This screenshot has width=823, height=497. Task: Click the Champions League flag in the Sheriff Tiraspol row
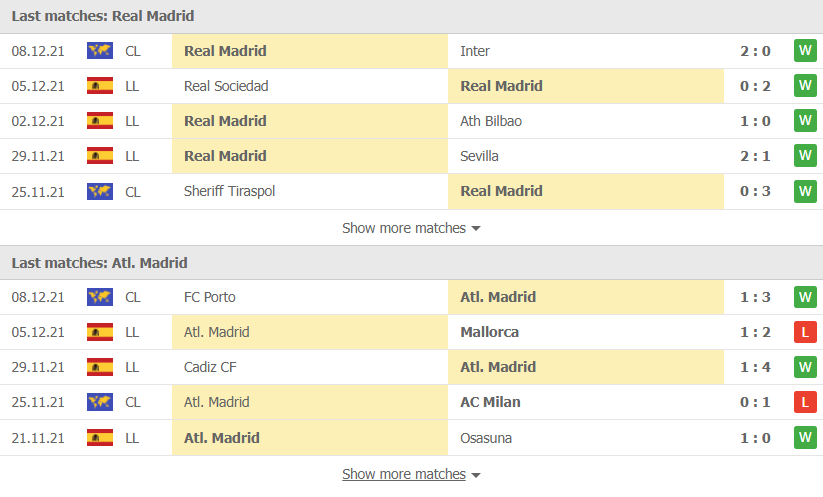click(x=100, y=192)
